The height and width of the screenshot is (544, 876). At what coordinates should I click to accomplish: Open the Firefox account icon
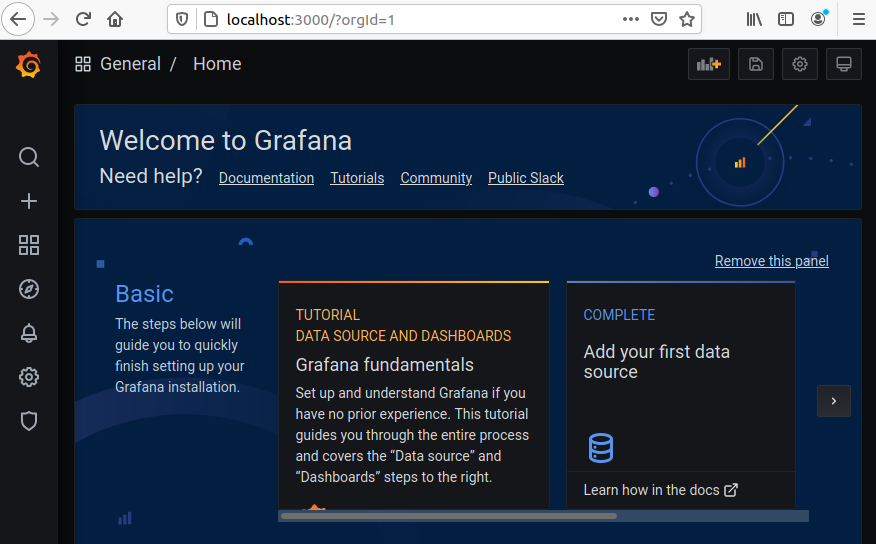[x=818, y=19]
